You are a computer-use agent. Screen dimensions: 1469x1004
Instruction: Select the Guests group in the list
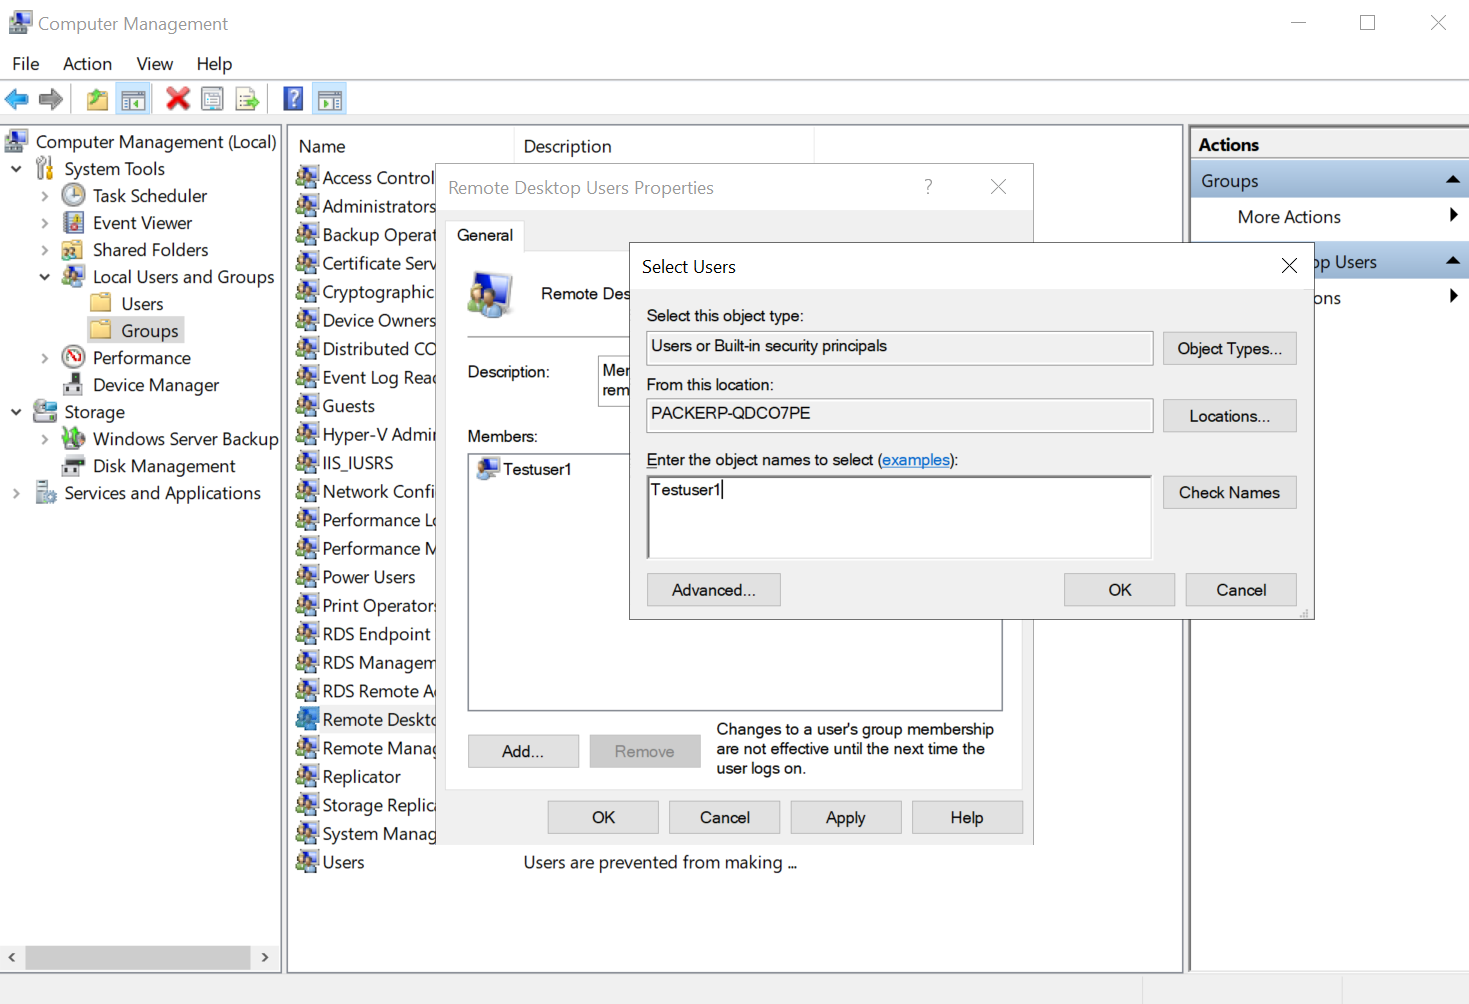pyautogui.click(x=349, y=406)
